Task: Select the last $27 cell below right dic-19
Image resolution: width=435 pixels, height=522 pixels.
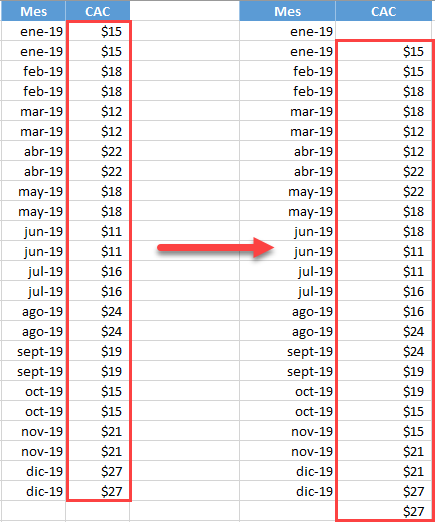Action: tap(383, 511)
